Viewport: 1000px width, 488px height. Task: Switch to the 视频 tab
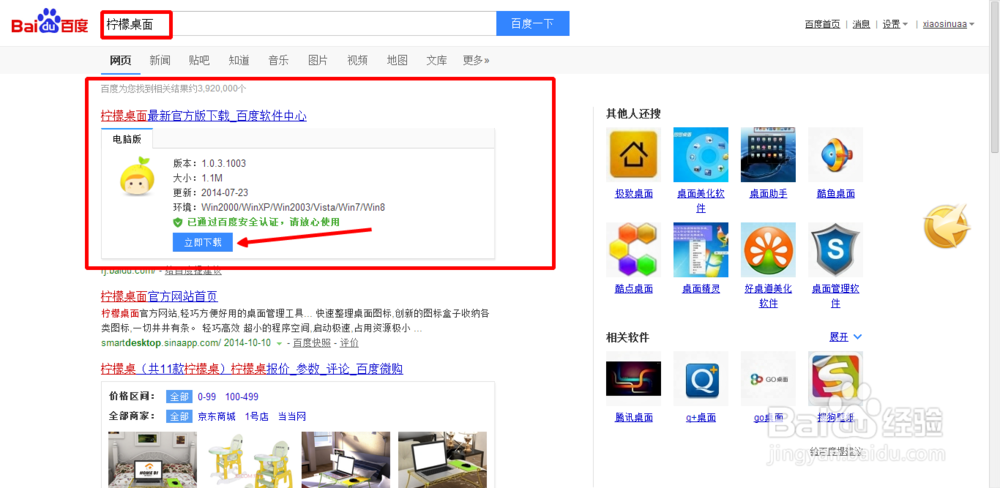[357, 61]
